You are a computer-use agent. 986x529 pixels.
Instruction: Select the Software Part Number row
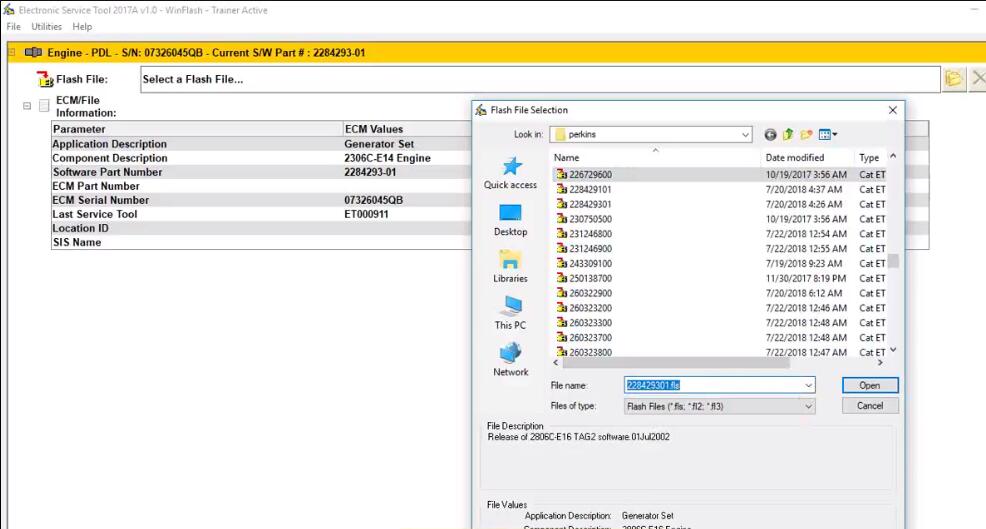[x=261, y=172]
